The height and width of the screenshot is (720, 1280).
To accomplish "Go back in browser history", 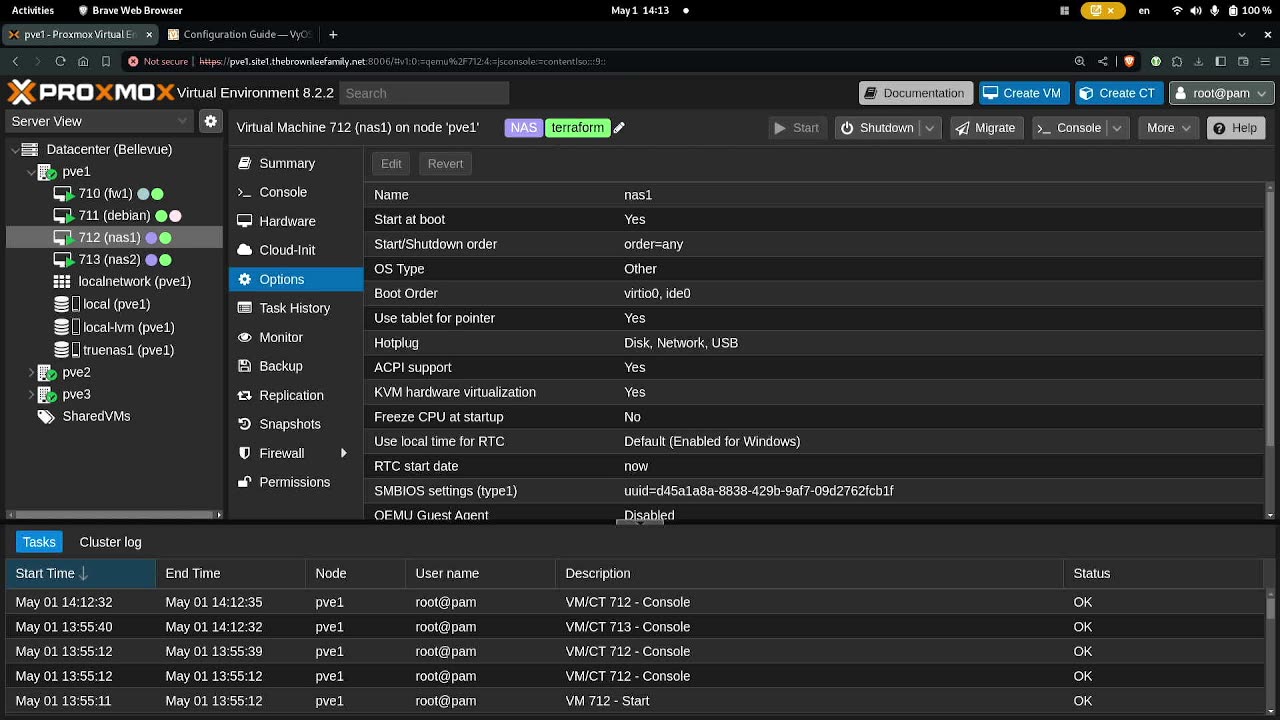I will pos(15,61).
